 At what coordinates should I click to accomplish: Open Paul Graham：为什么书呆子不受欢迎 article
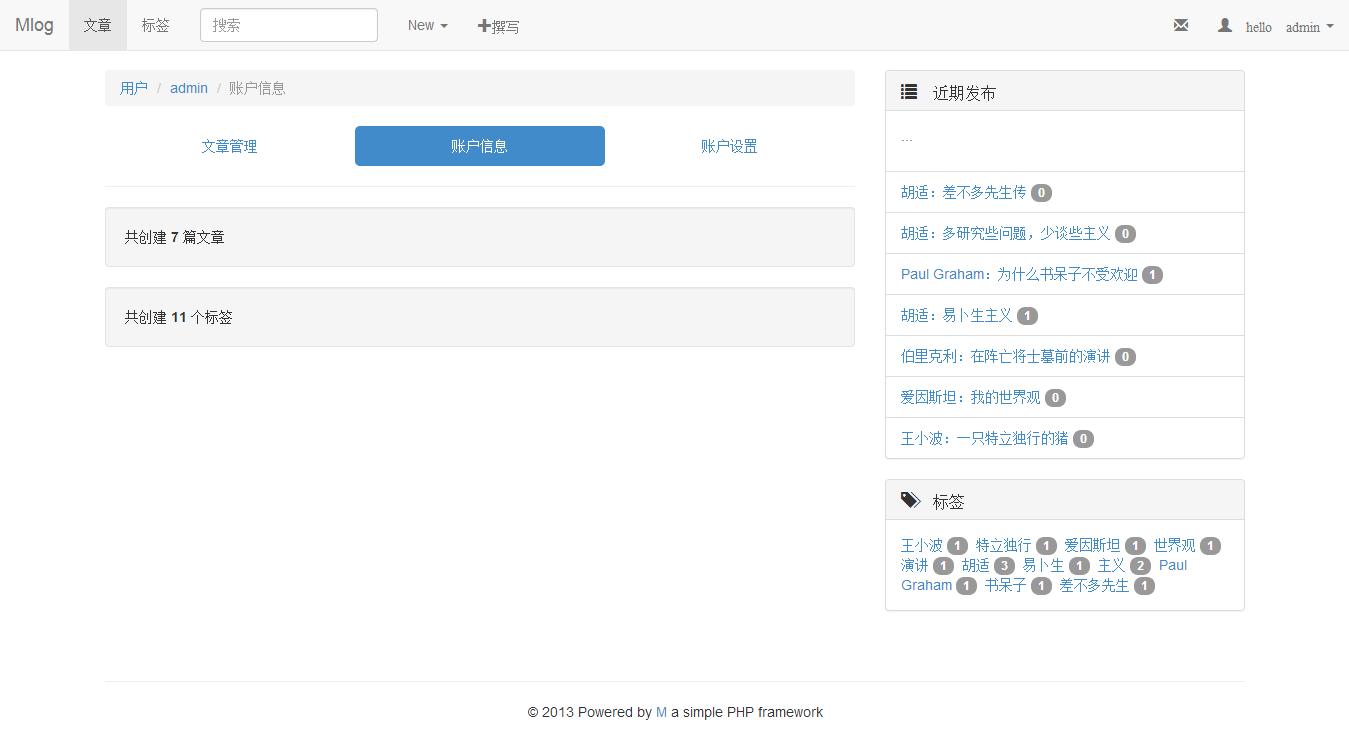1019,274
